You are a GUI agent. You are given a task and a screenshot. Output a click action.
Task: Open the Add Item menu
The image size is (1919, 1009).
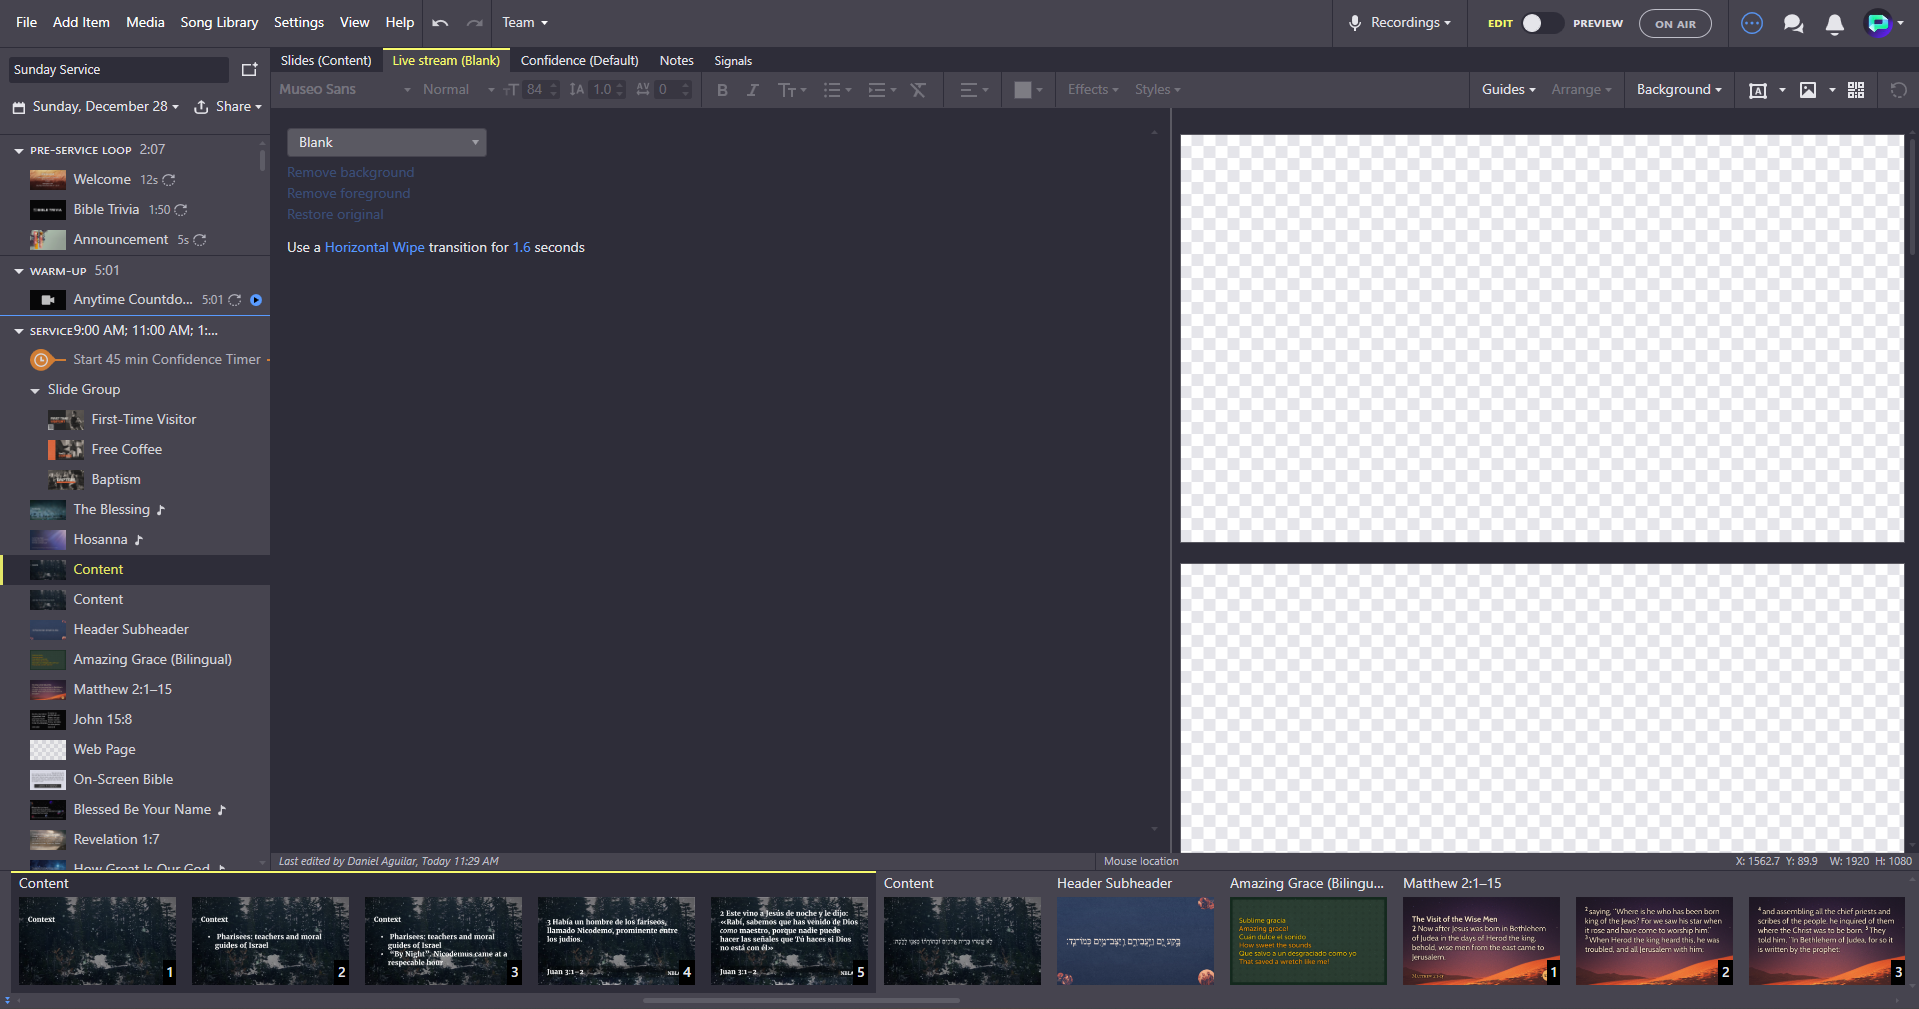click(x=81, y=23)
